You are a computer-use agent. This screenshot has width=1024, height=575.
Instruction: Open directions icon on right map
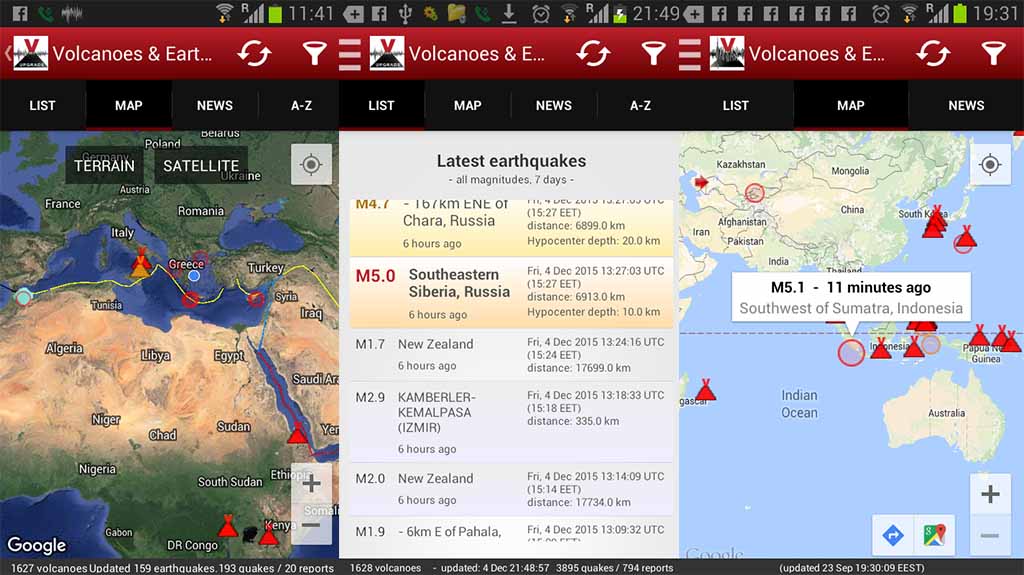click(893, 535)
